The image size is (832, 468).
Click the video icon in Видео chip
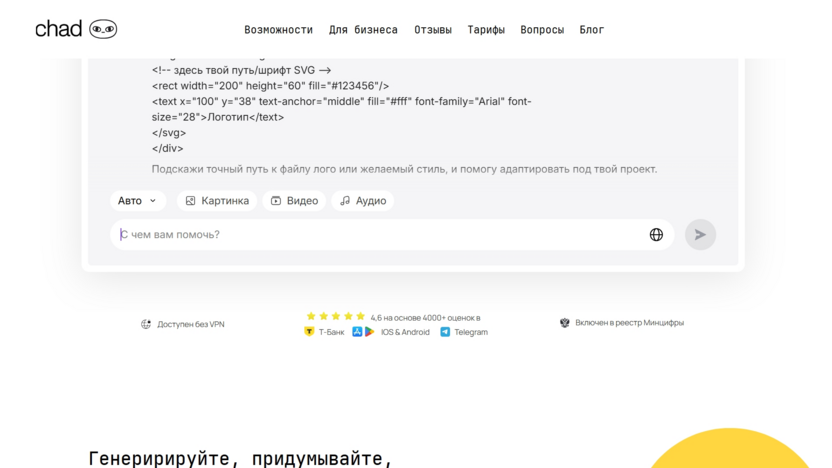pos(276,201)
